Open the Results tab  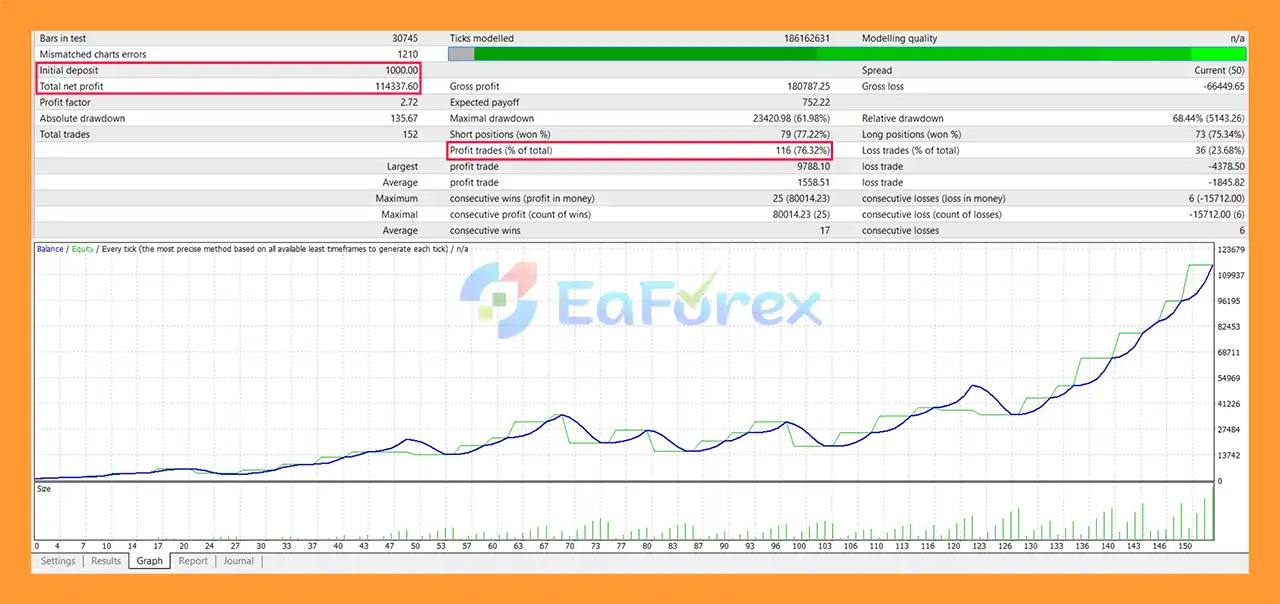point(106,561)
